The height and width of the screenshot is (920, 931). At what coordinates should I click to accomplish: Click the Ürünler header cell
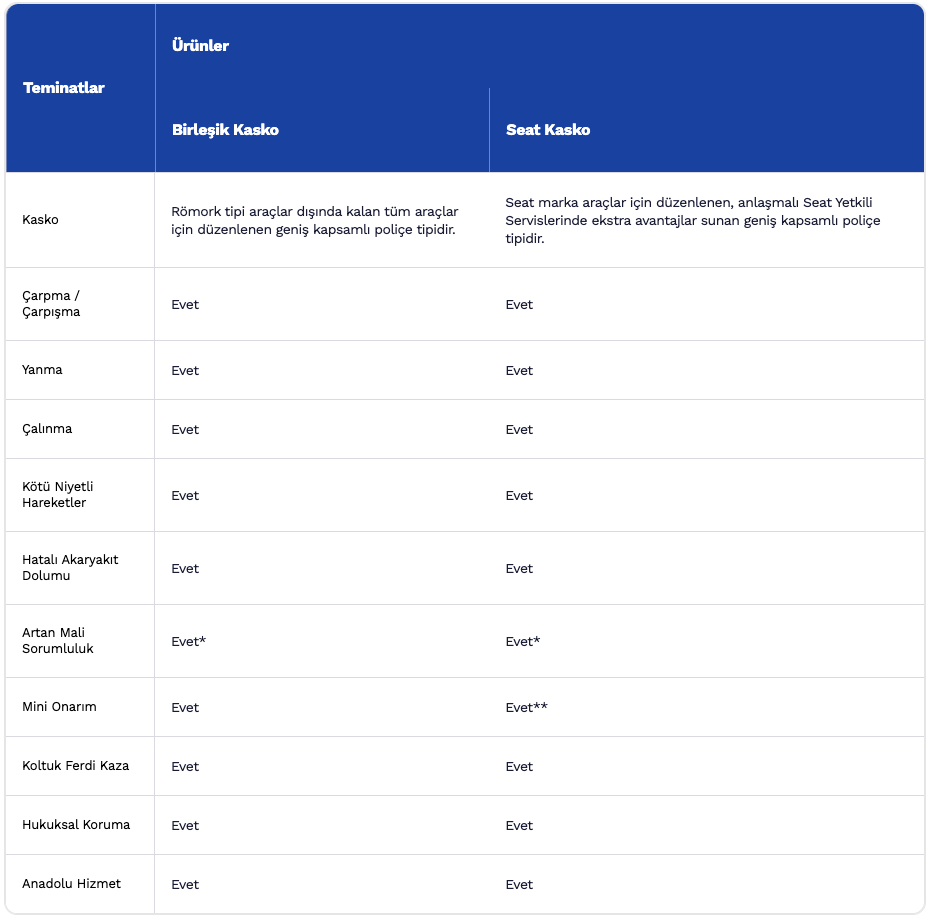click(x=200, y=46)
